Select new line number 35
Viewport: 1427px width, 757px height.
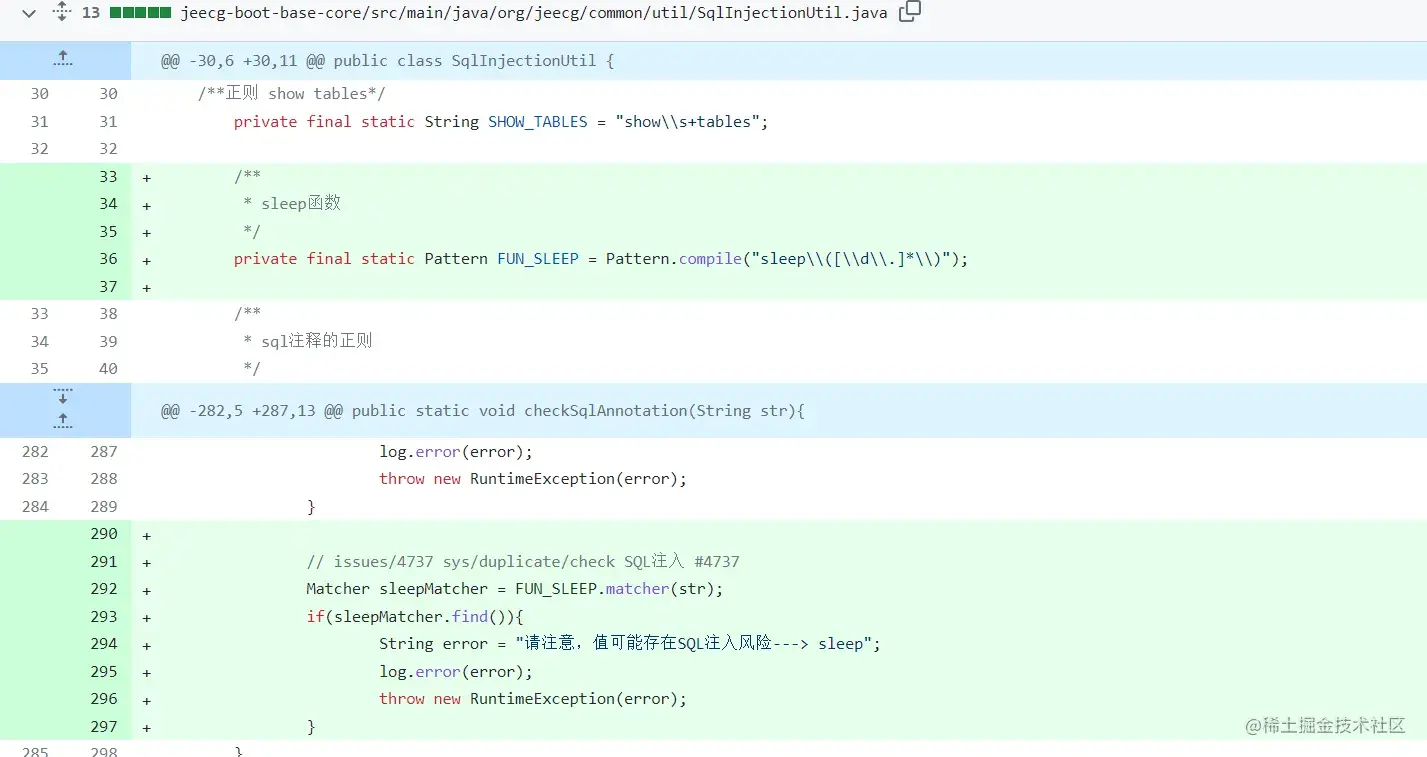tap(108, 232)
